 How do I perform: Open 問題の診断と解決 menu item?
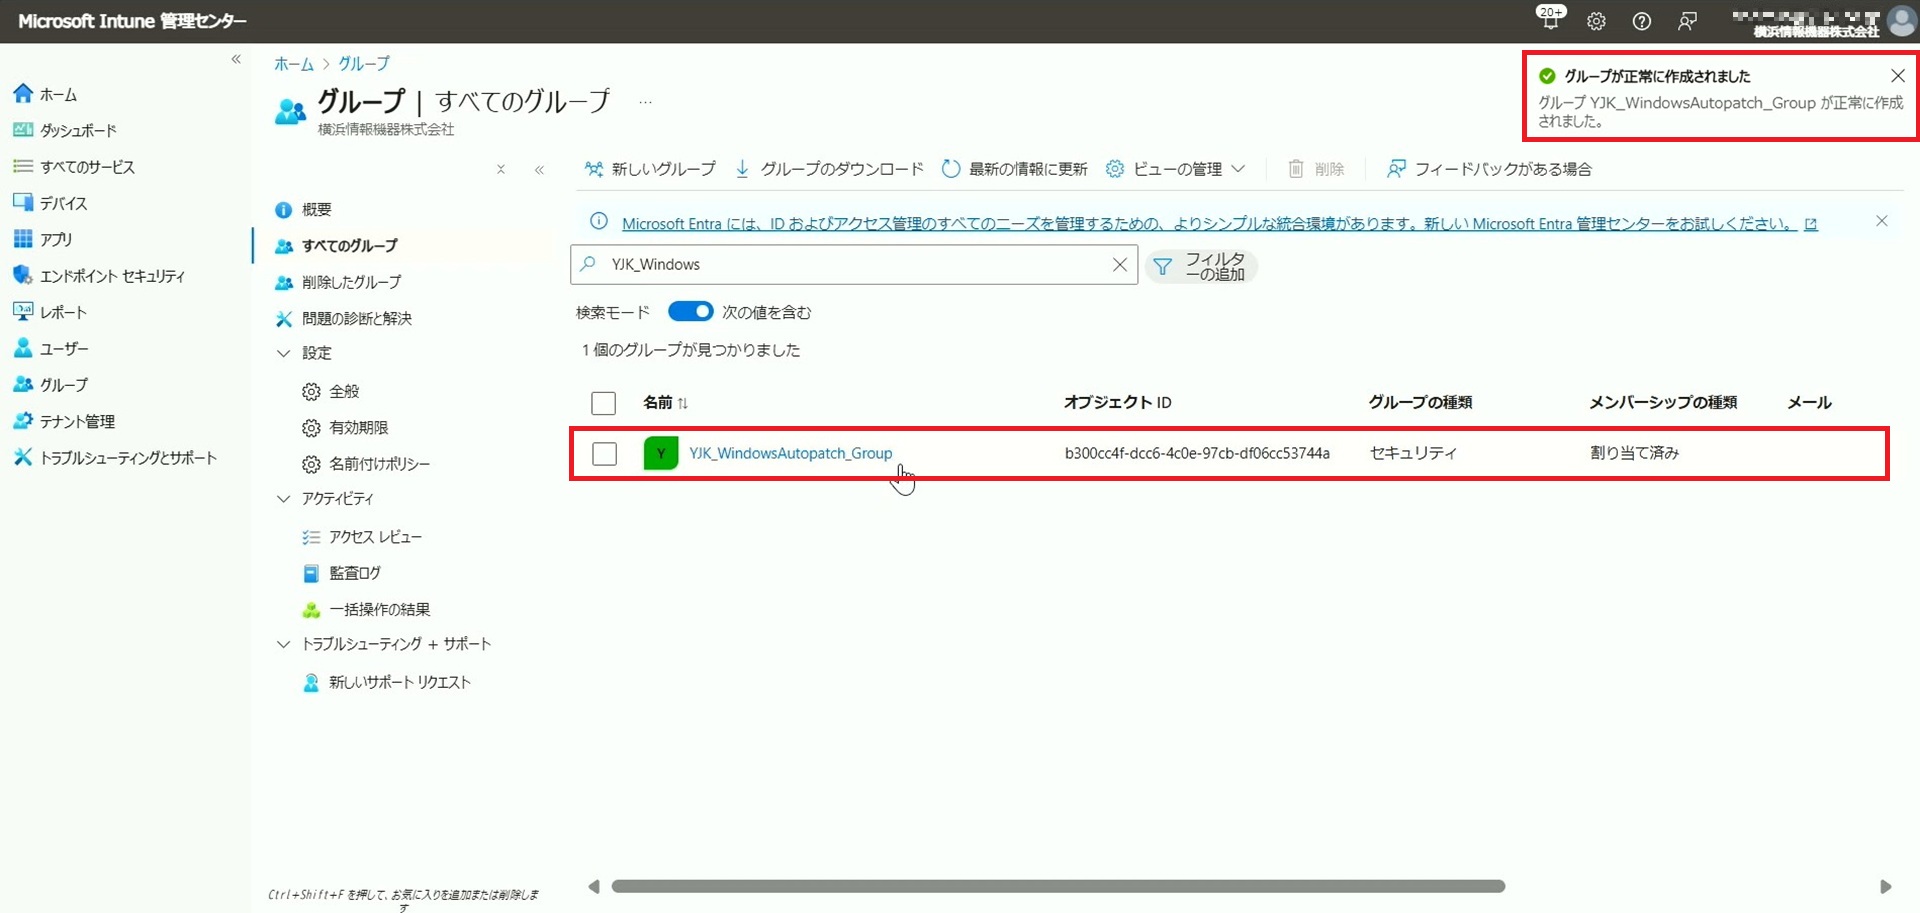tap(343, 318)
